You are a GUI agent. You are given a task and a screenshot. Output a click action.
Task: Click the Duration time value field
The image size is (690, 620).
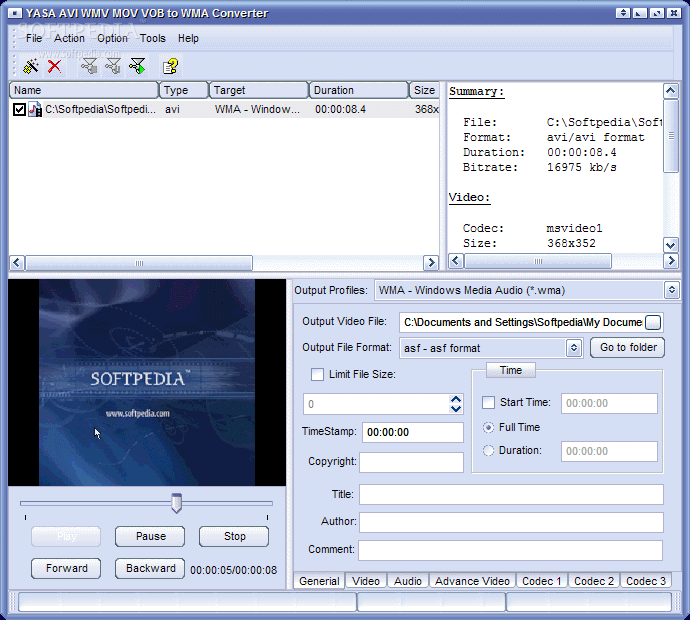tap(609, 451)
